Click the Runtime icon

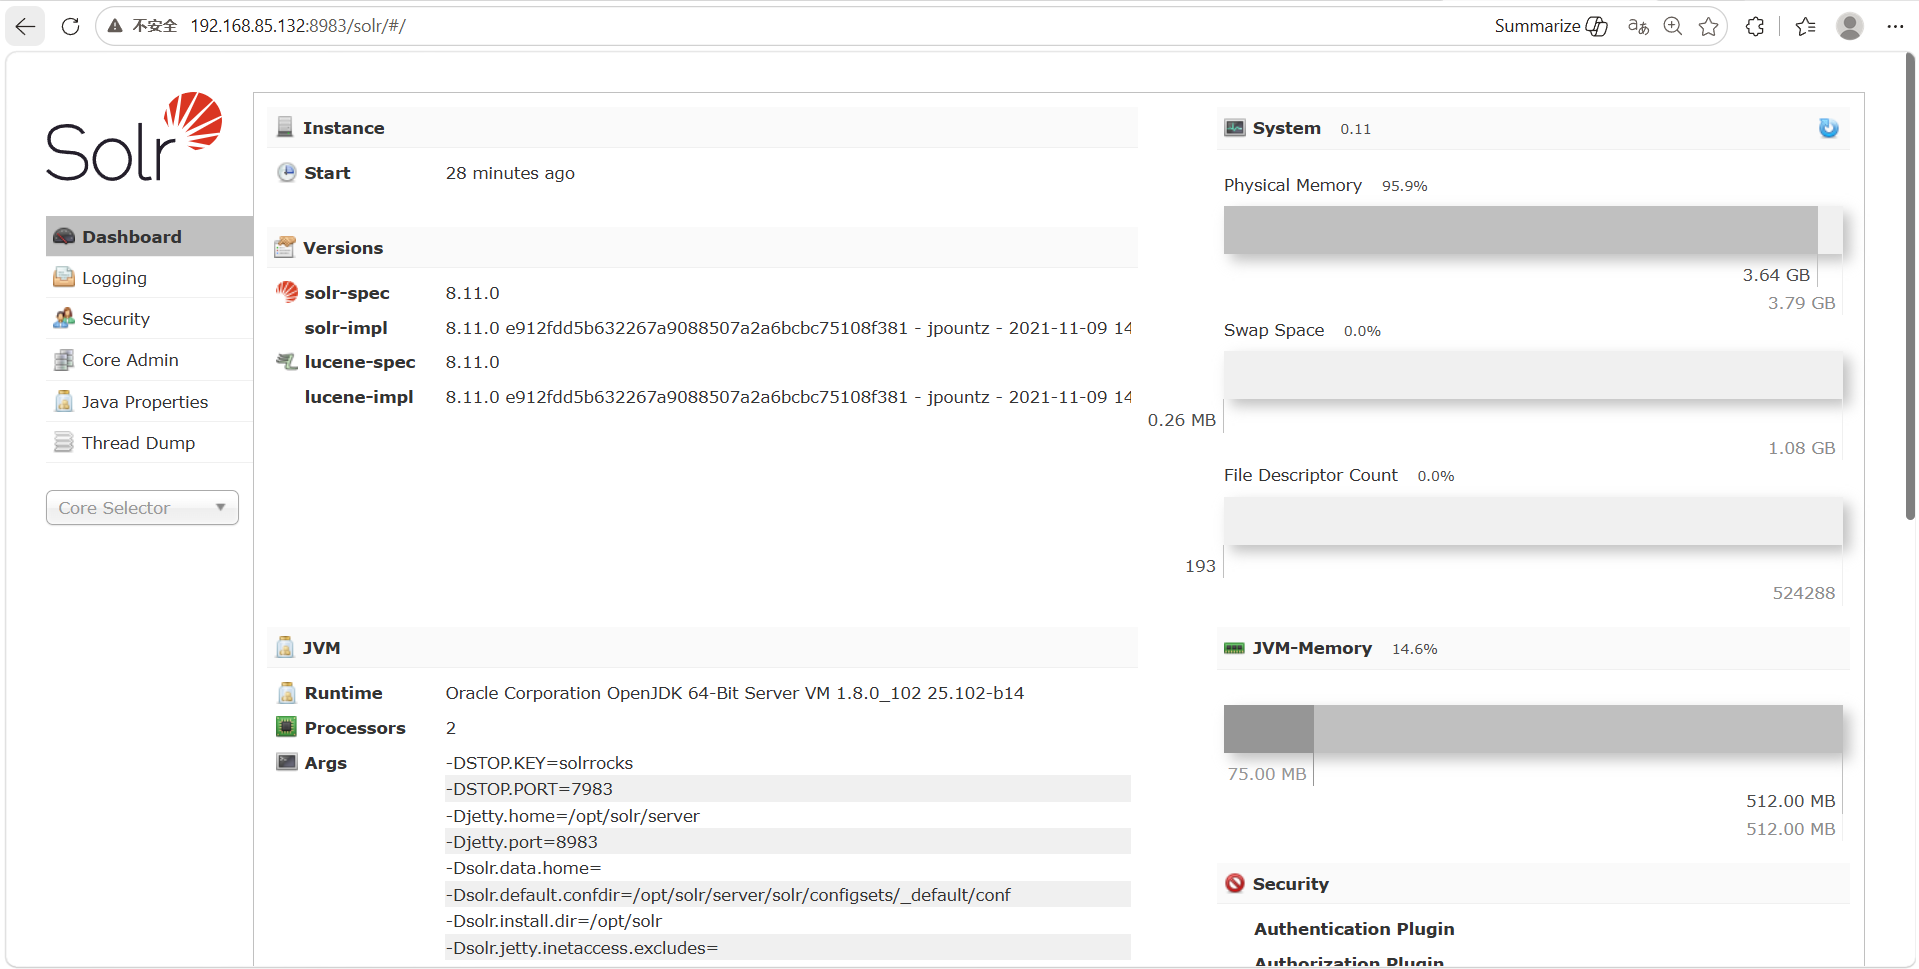287,693
